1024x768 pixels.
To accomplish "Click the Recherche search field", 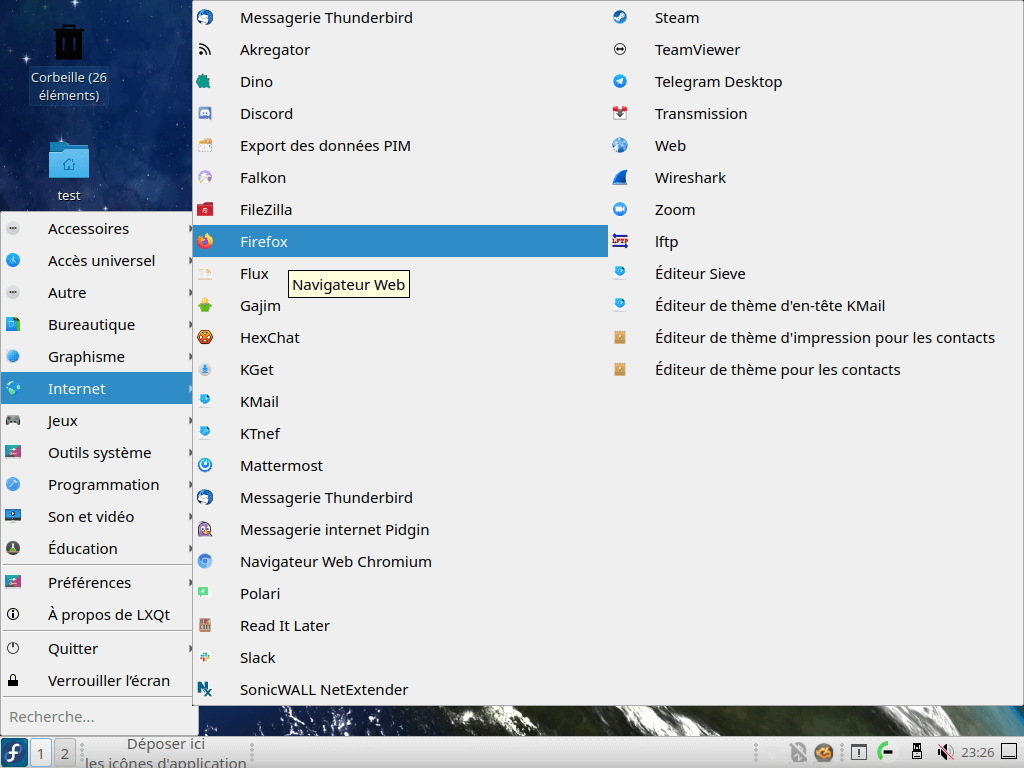I will (x=98, y=717).
